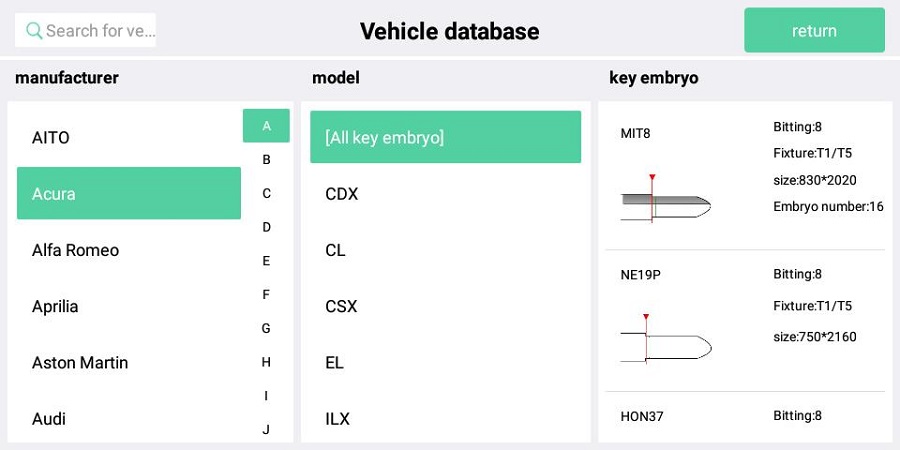Screen dimensions: 900x450
Task: Jump to letter H in alphabet index
Action: 266,362
